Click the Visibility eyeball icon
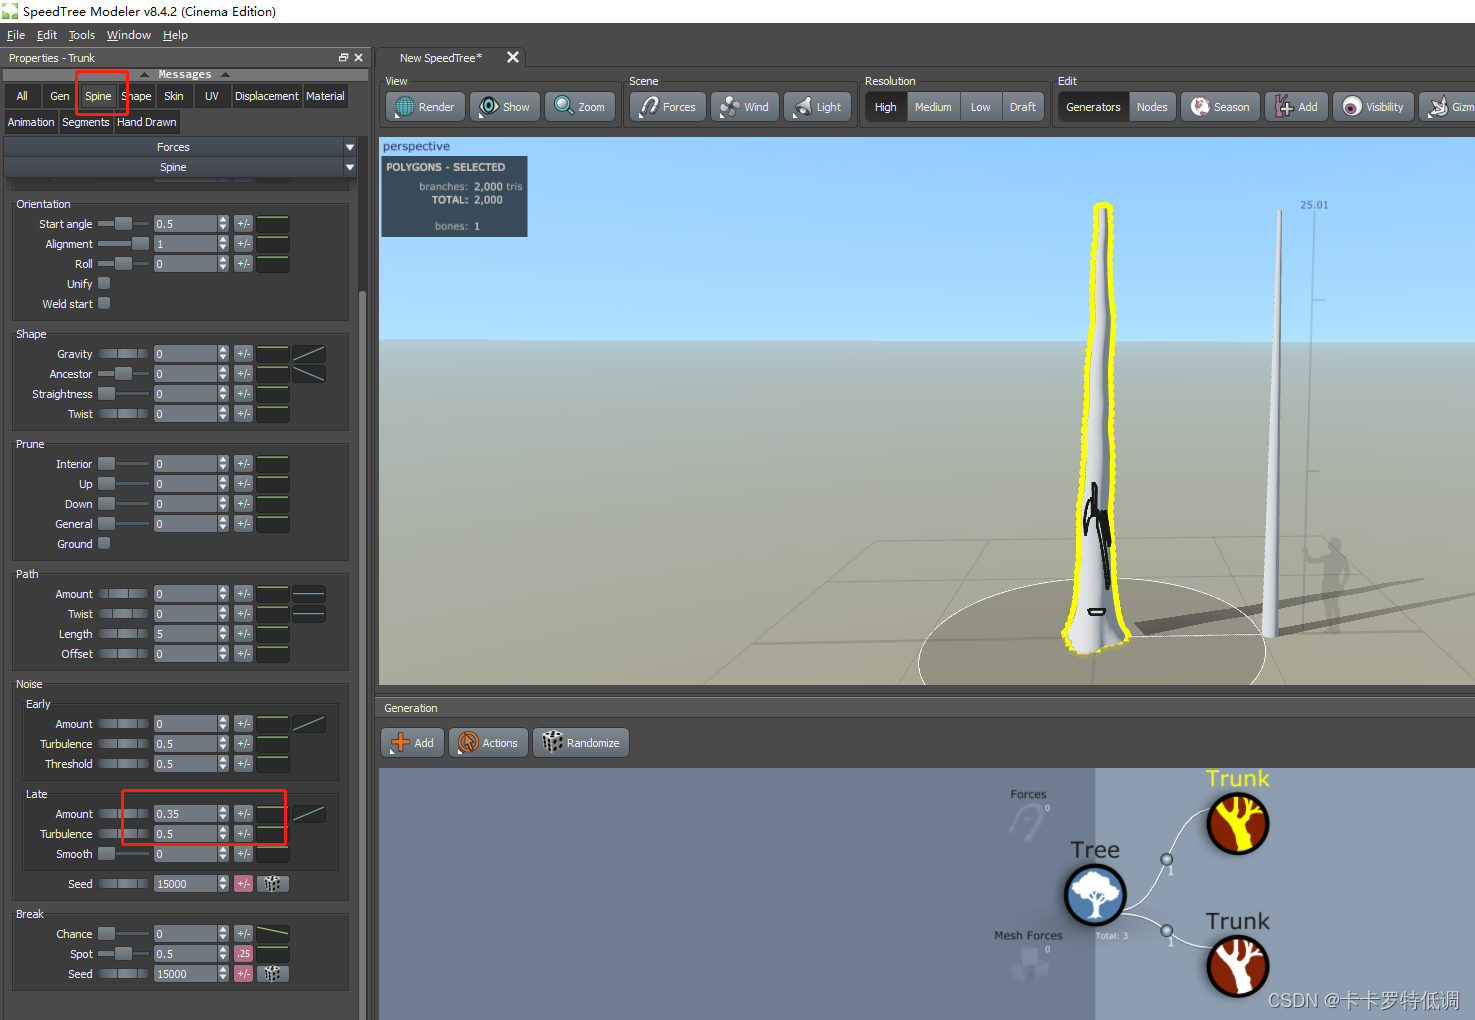The image size is (1475, 1020). coord(1352,107)
